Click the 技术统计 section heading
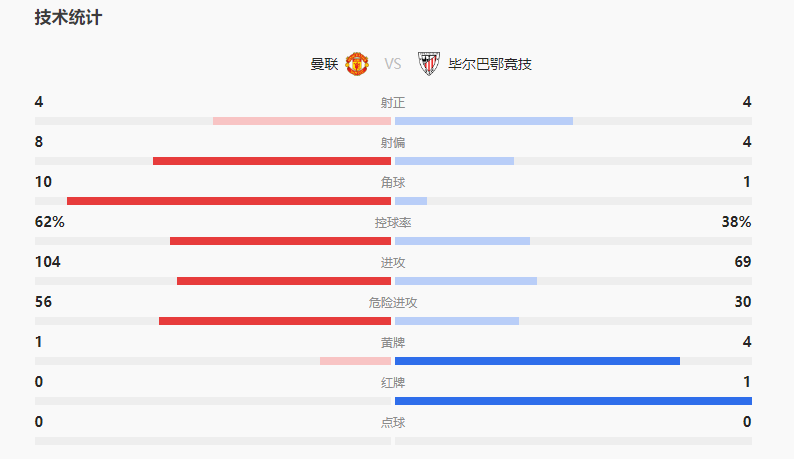The image size is (794, 459). point(68,18)
